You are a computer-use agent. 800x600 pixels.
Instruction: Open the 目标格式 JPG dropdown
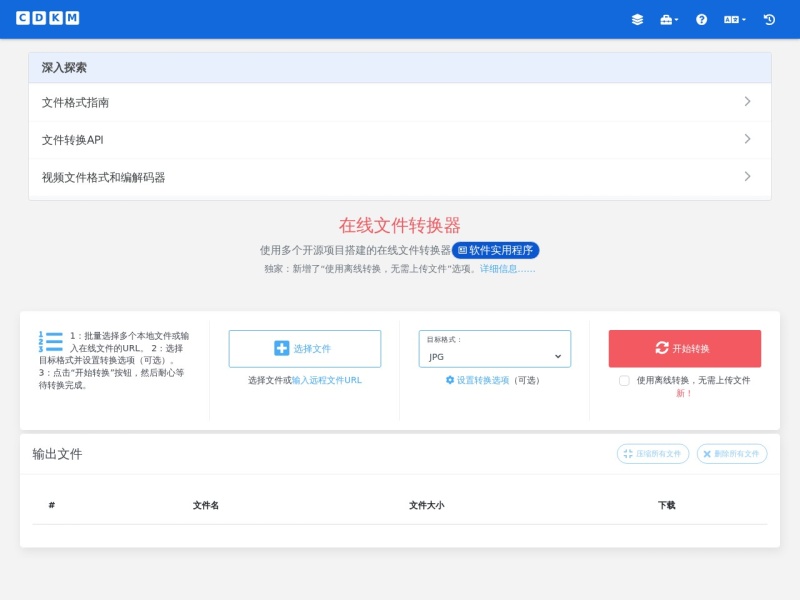494,349
